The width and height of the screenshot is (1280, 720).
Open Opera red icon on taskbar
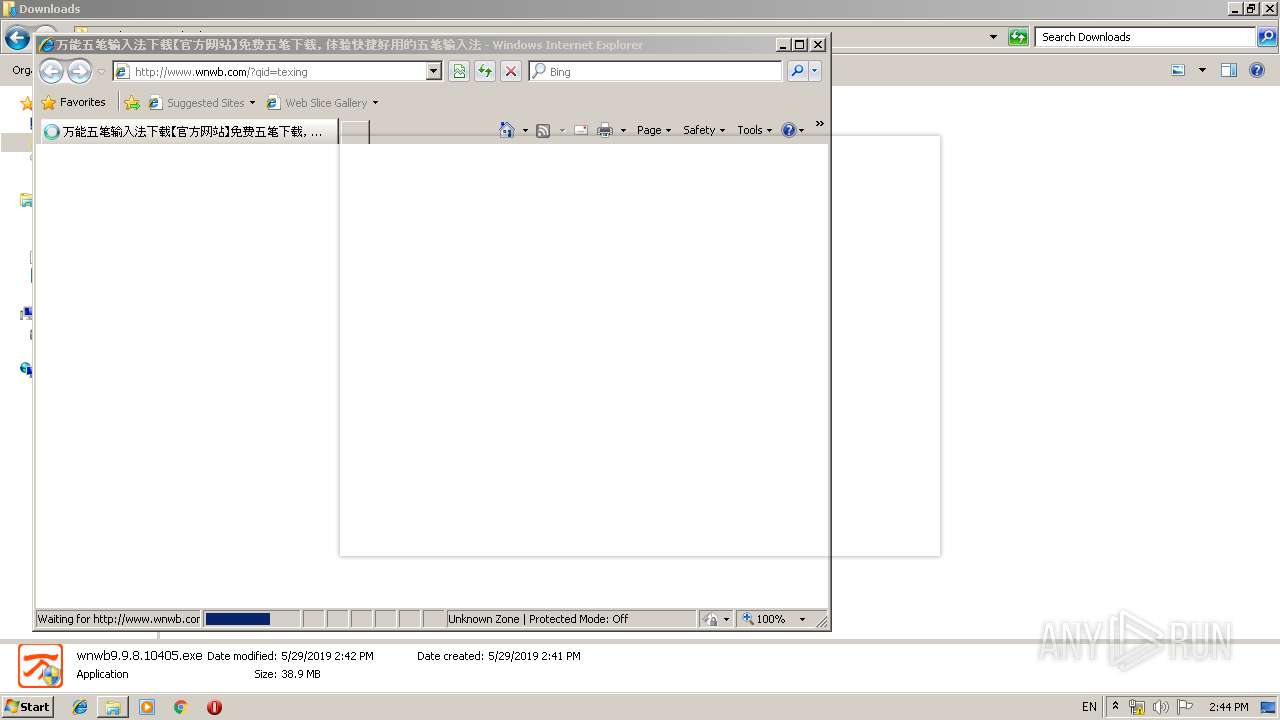(x=214, y=707)
